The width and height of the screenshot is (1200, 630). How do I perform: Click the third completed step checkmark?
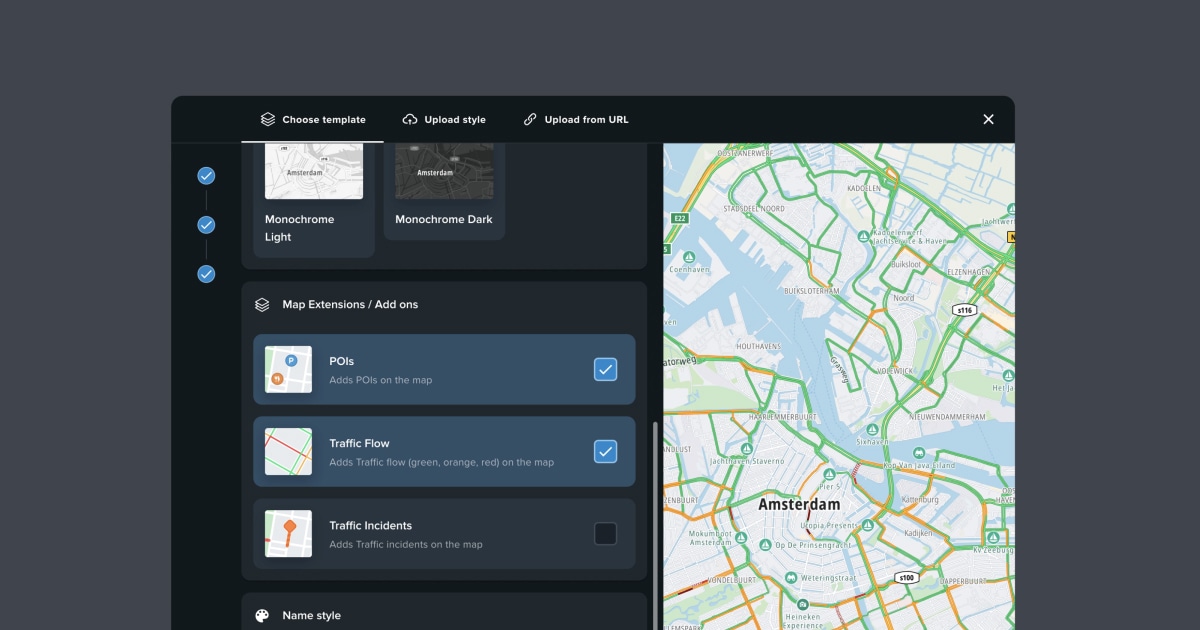click(206, 273)
